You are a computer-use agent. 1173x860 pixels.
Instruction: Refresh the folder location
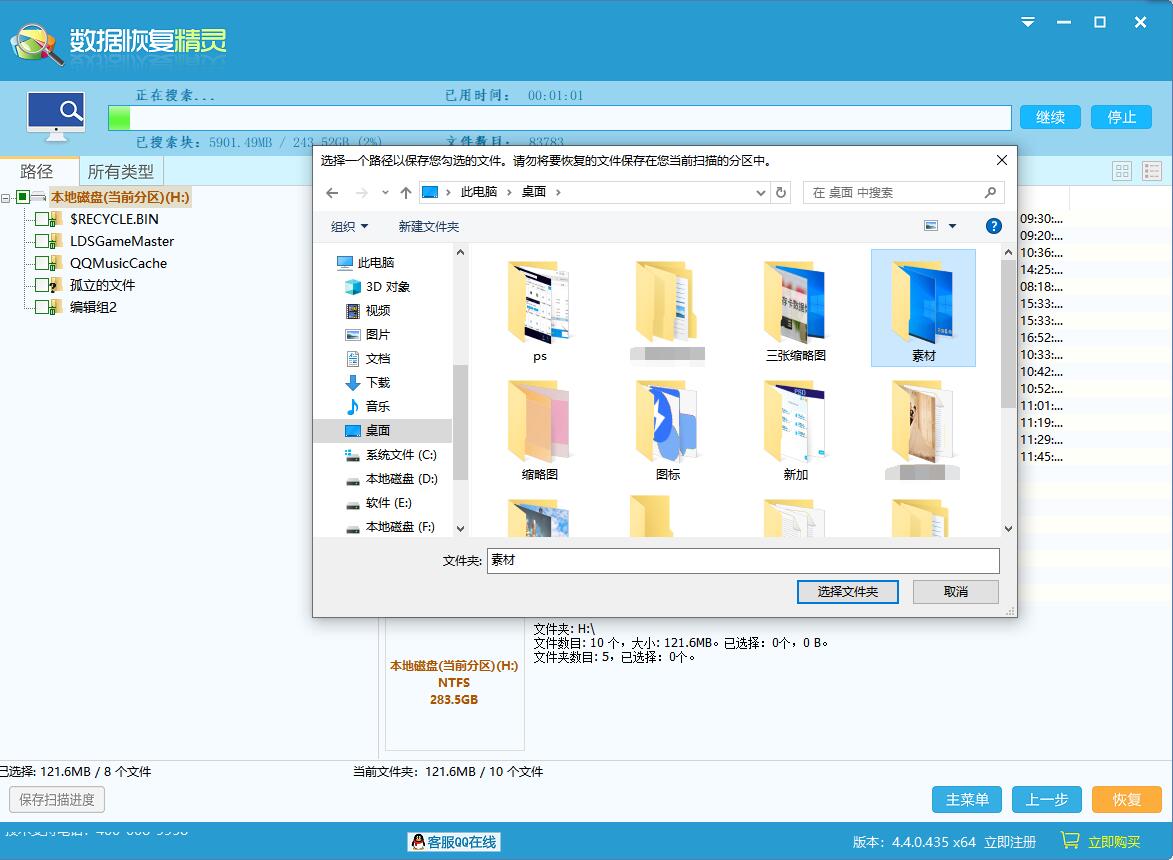pos(780,192)
